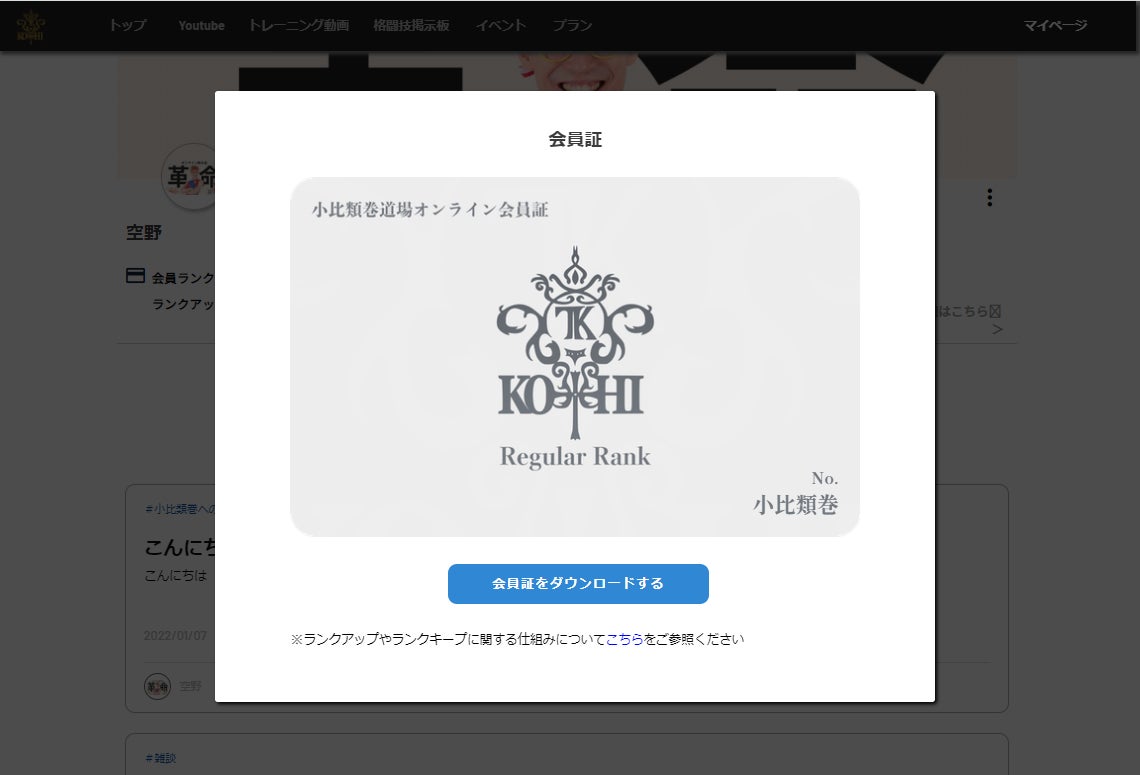
Task: Click the 空野 author name on the post
Action: click(x=190, y=686)
